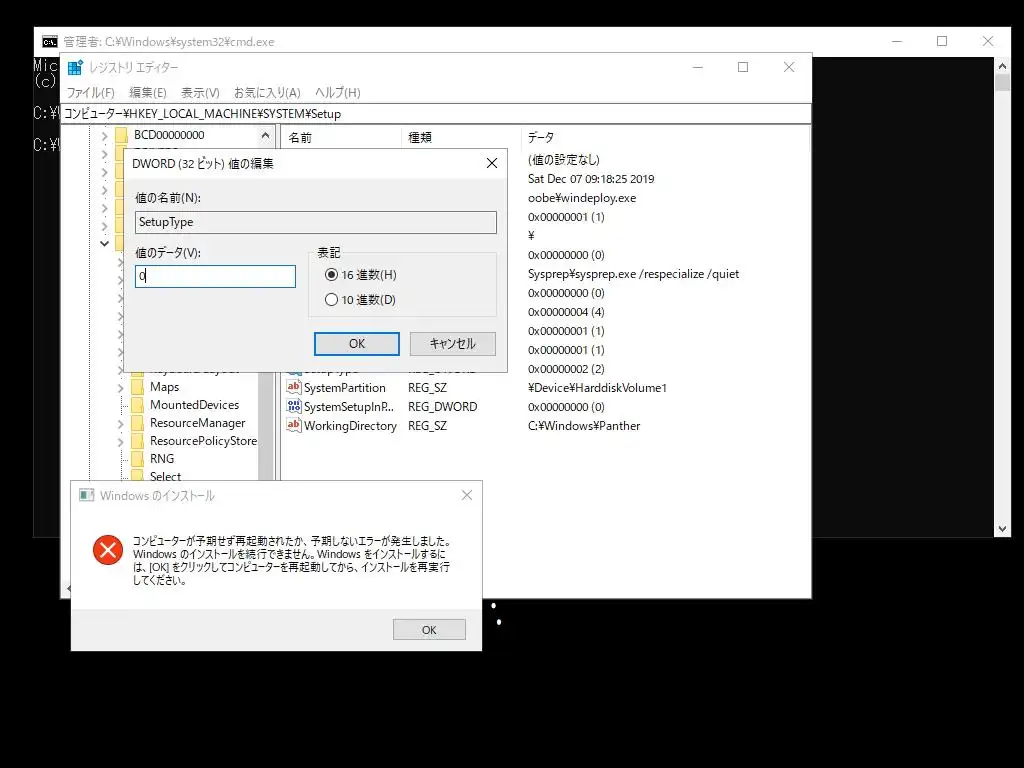This screenshot has width=1024, height=768.
Task: Open the 編集(E) menu
Action: point(148,93)
